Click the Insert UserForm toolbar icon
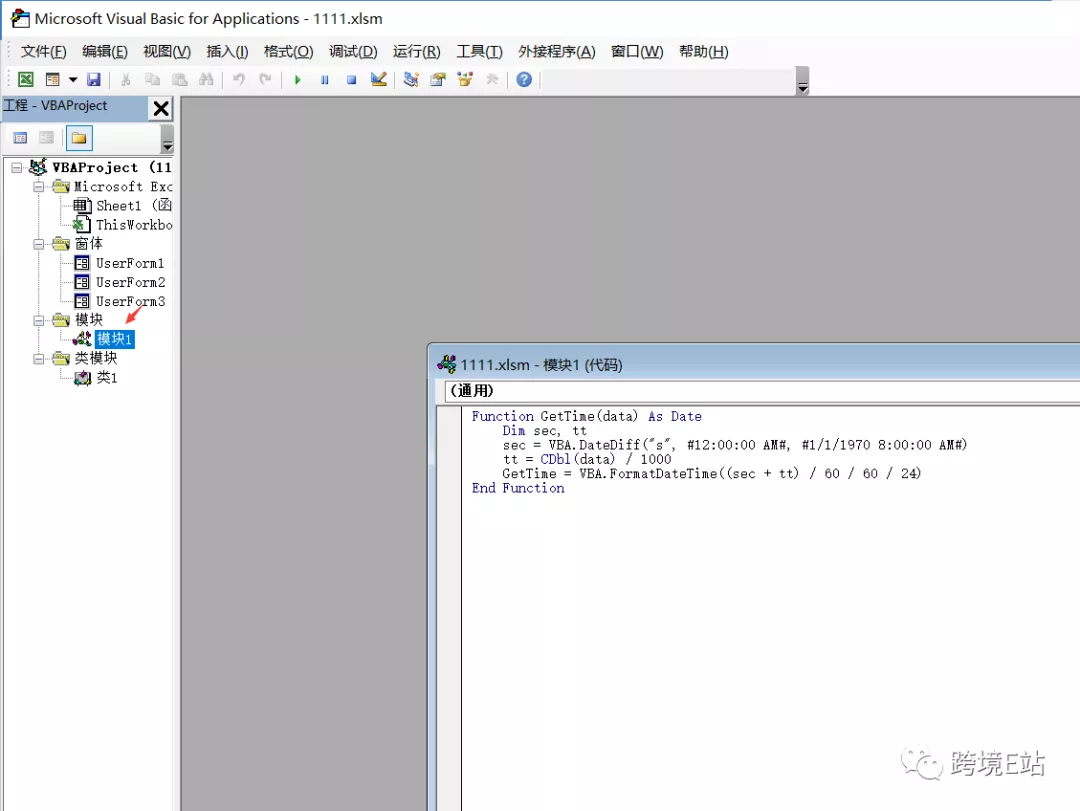1080x811 pixels. [52, 79]
